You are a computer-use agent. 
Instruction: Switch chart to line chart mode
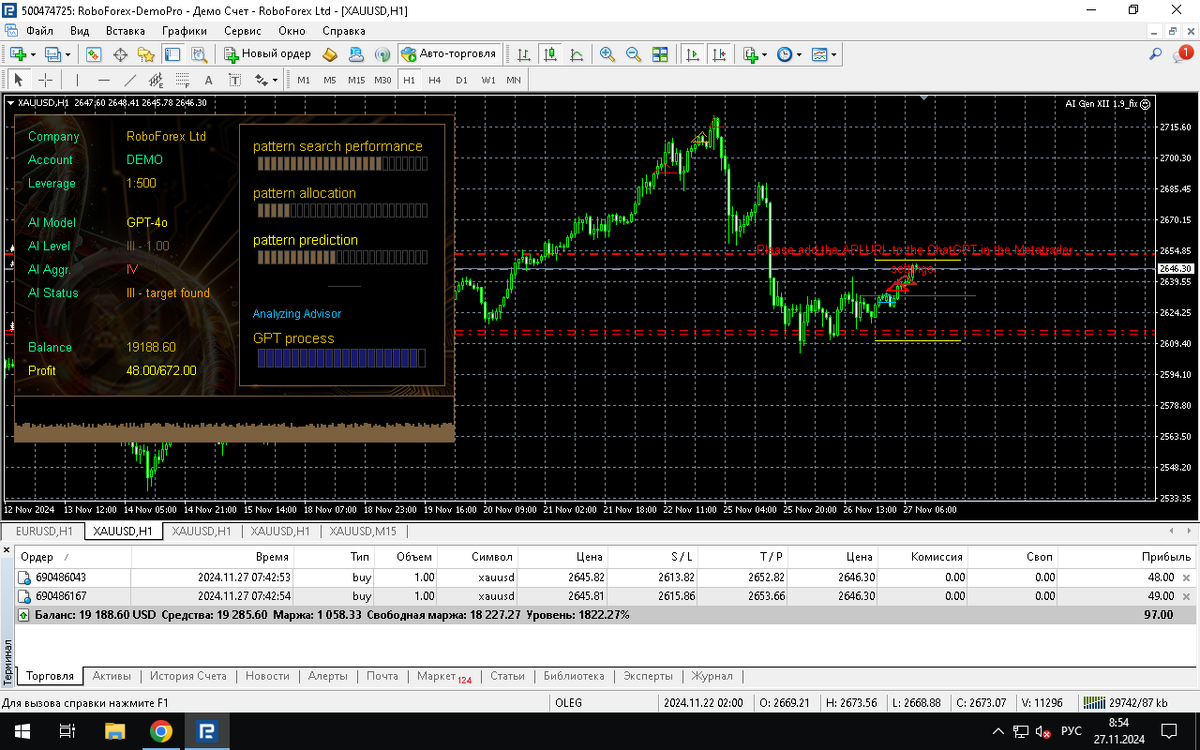click(577, 54)
